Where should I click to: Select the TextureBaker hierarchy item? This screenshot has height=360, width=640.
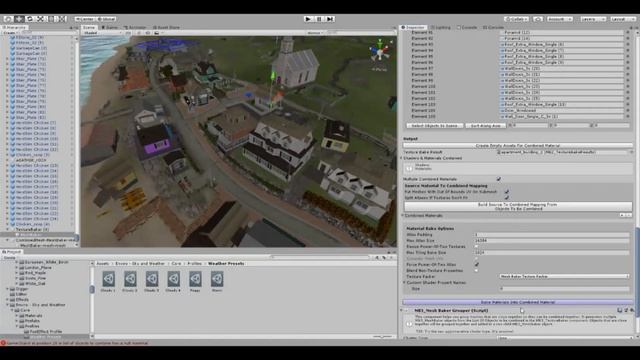pos(32,229)
